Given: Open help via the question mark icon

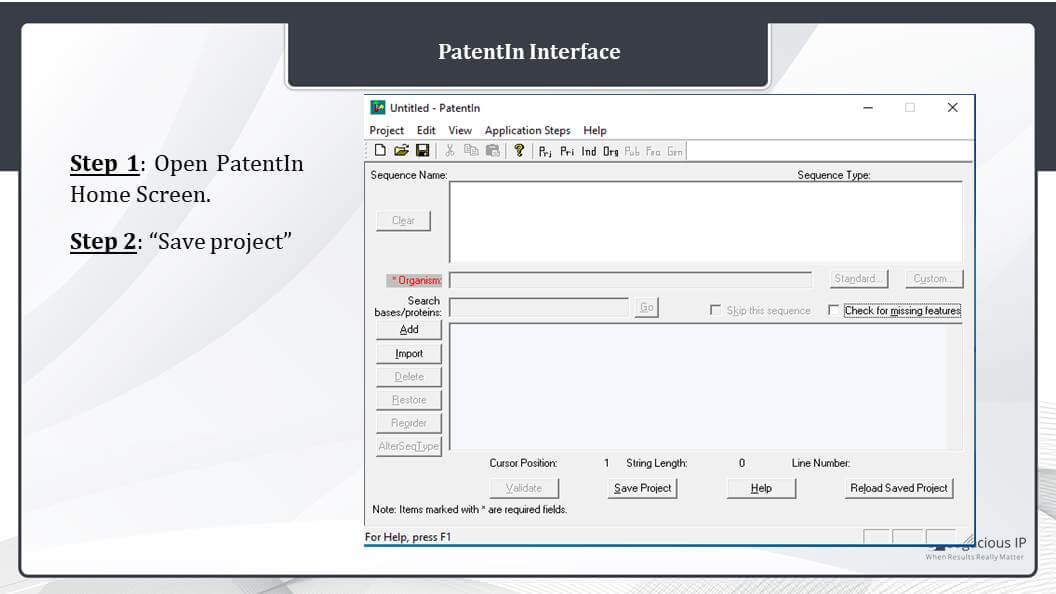Looking at the screenshot, I should (x=519, y=151).
